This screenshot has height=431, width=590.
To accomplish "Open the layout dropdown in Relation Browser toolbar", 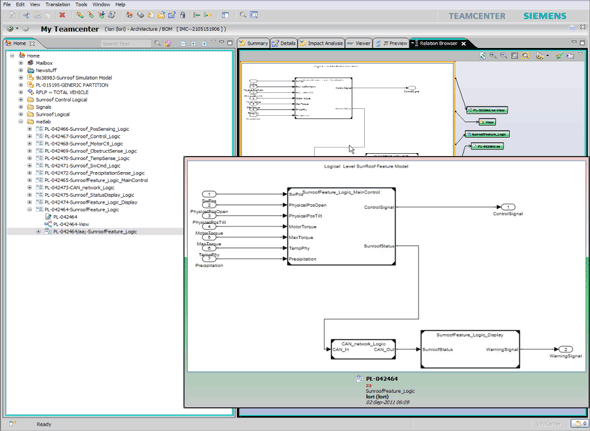I will [547, 56].
